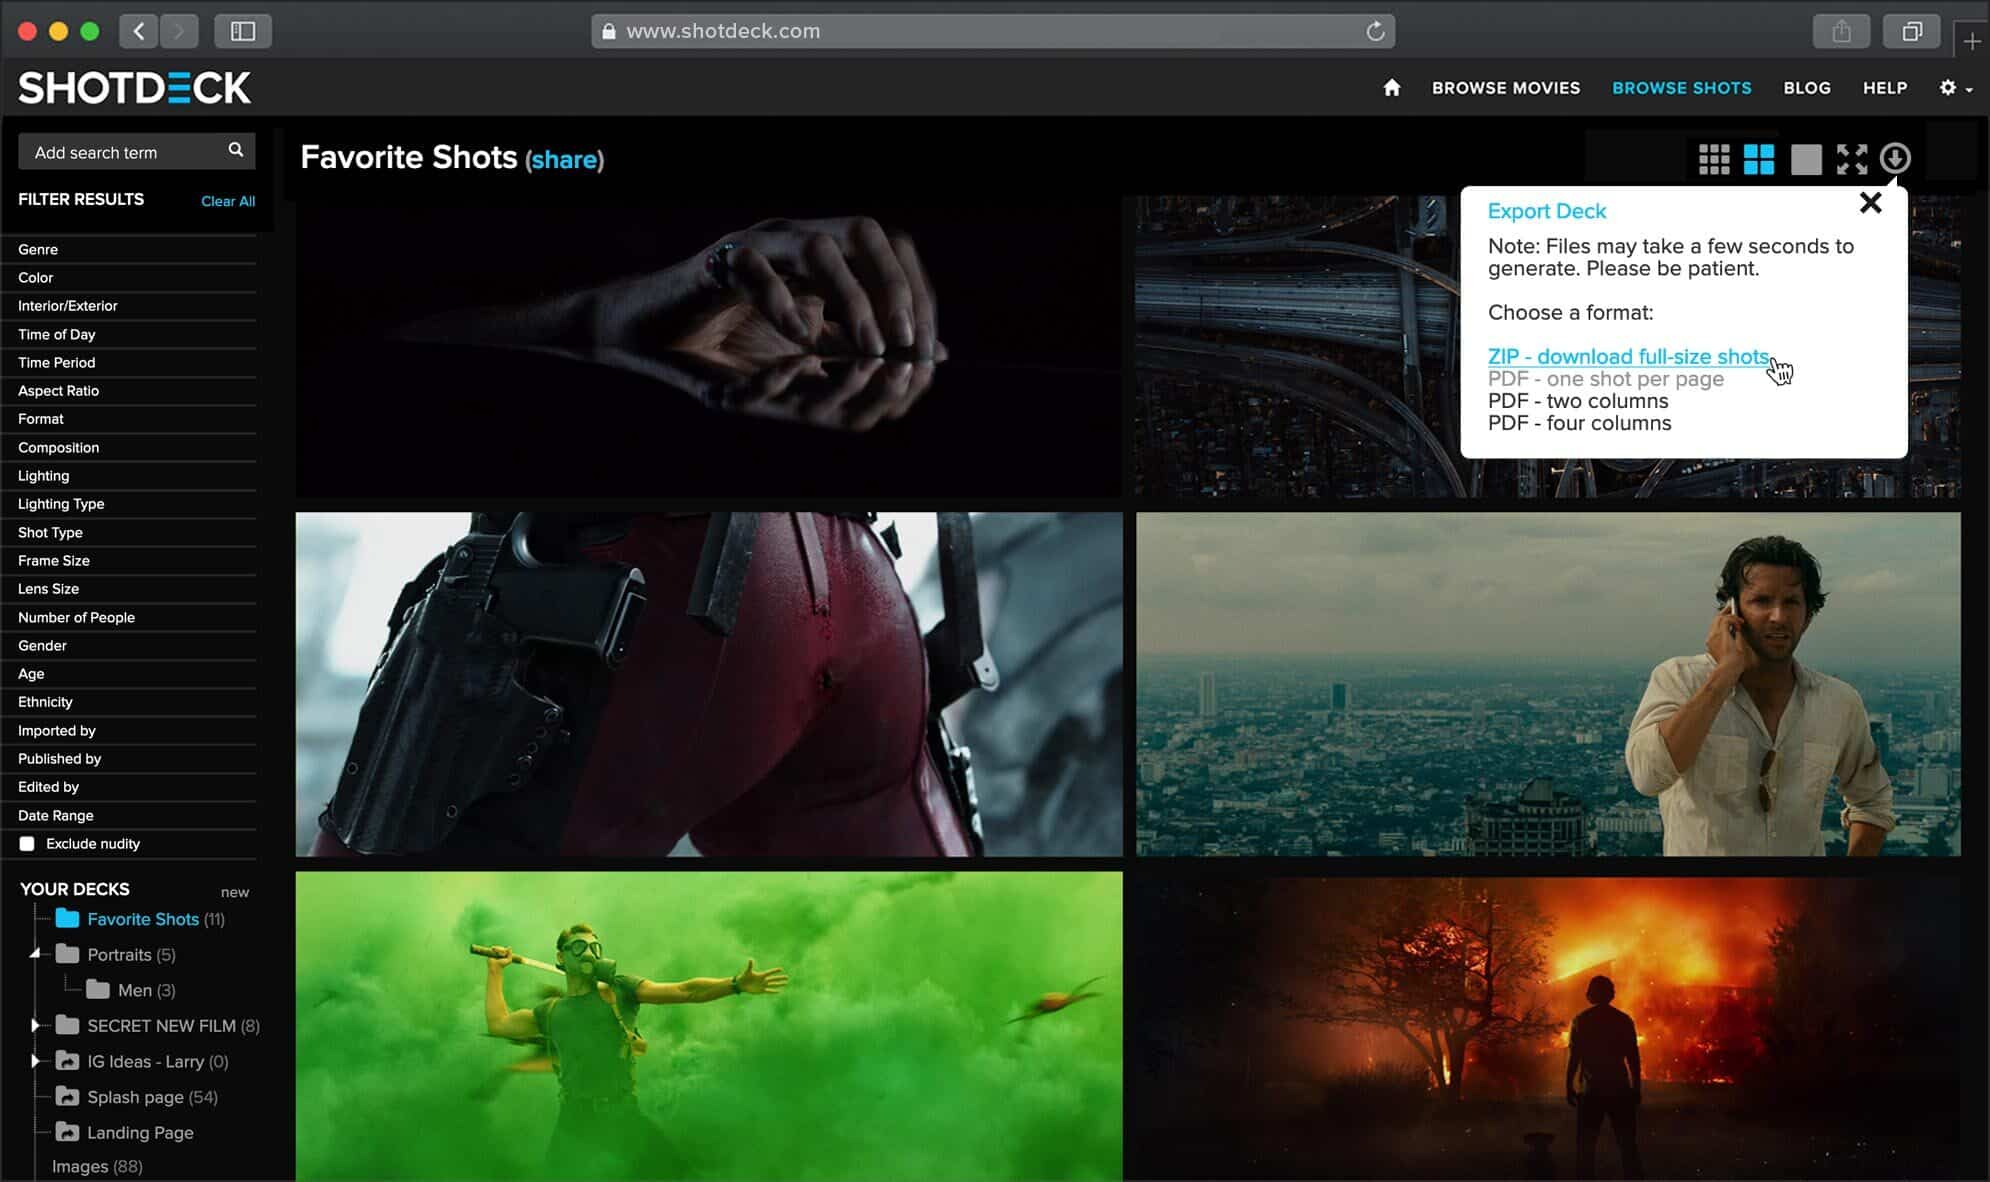1990x1182 pixels.
Task: Click the grid view icon
Action: tap(1713, 158)
